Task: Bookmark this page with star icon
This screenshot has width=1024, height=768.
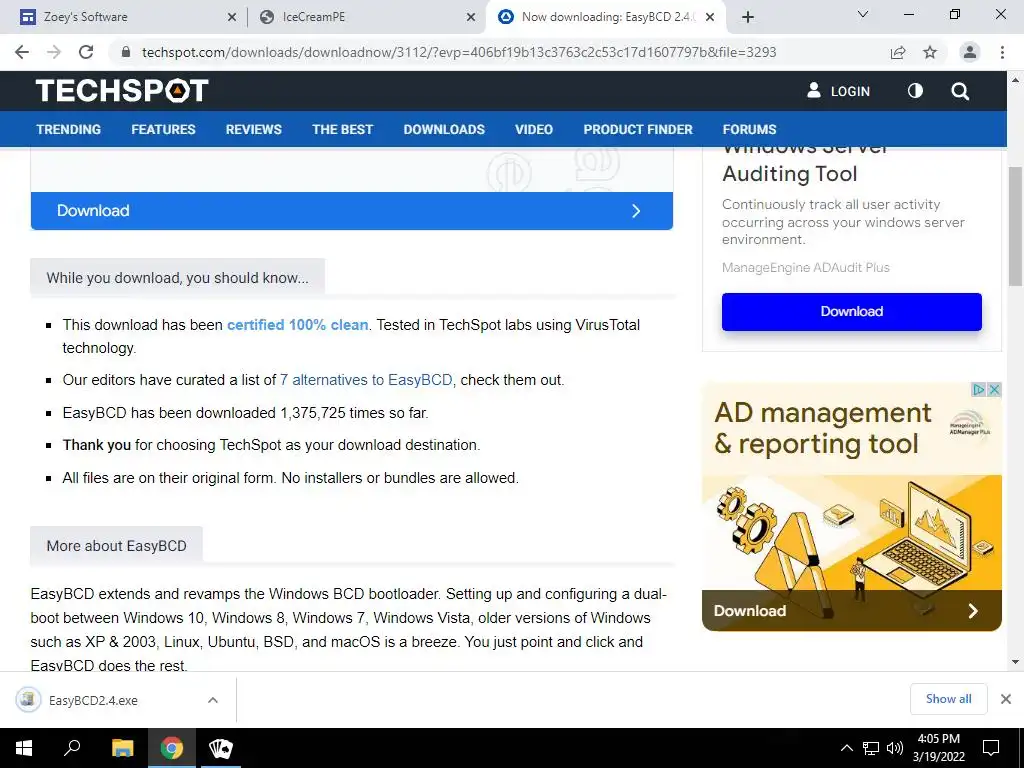Action: click(x=930, y=52)
